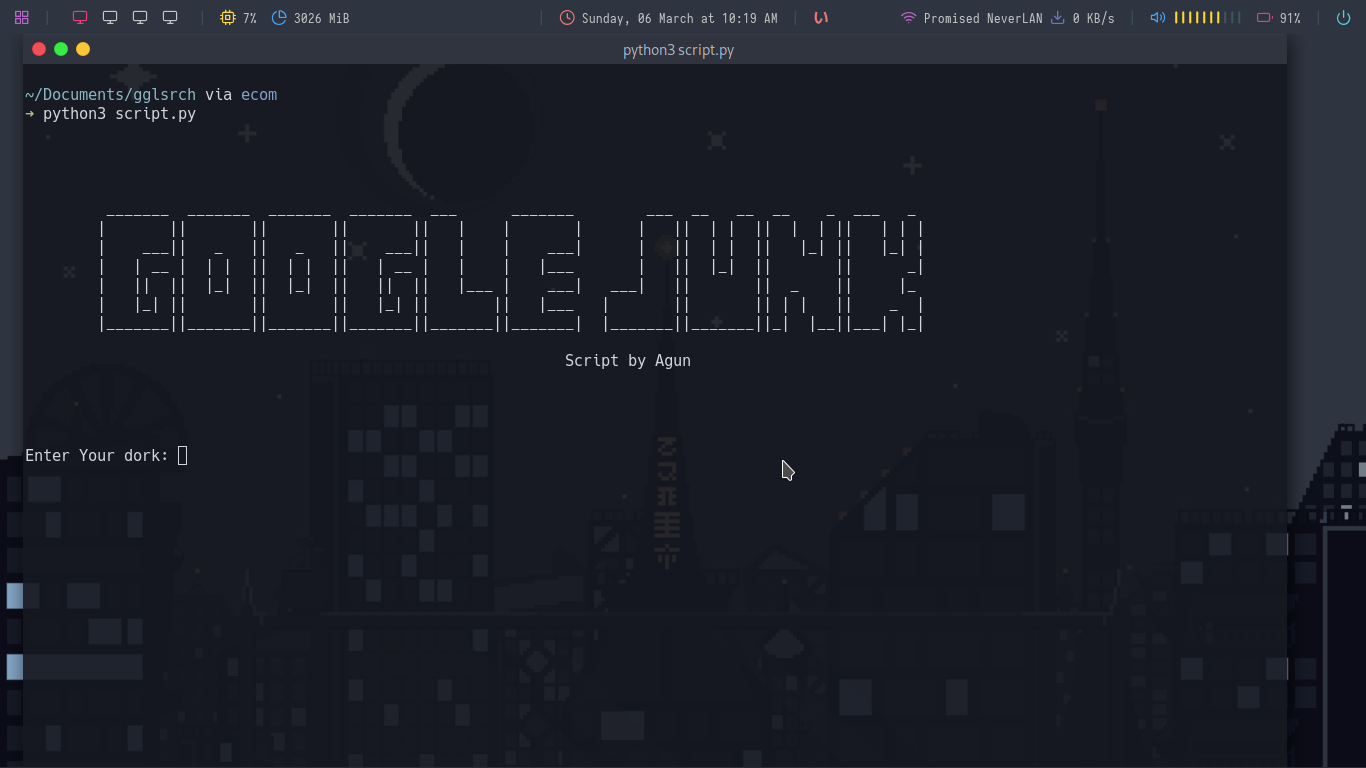The width and height of the screenshot is (1366, 768).
Task: Click the CPU usage chip icon
Action: coord(228,18)
